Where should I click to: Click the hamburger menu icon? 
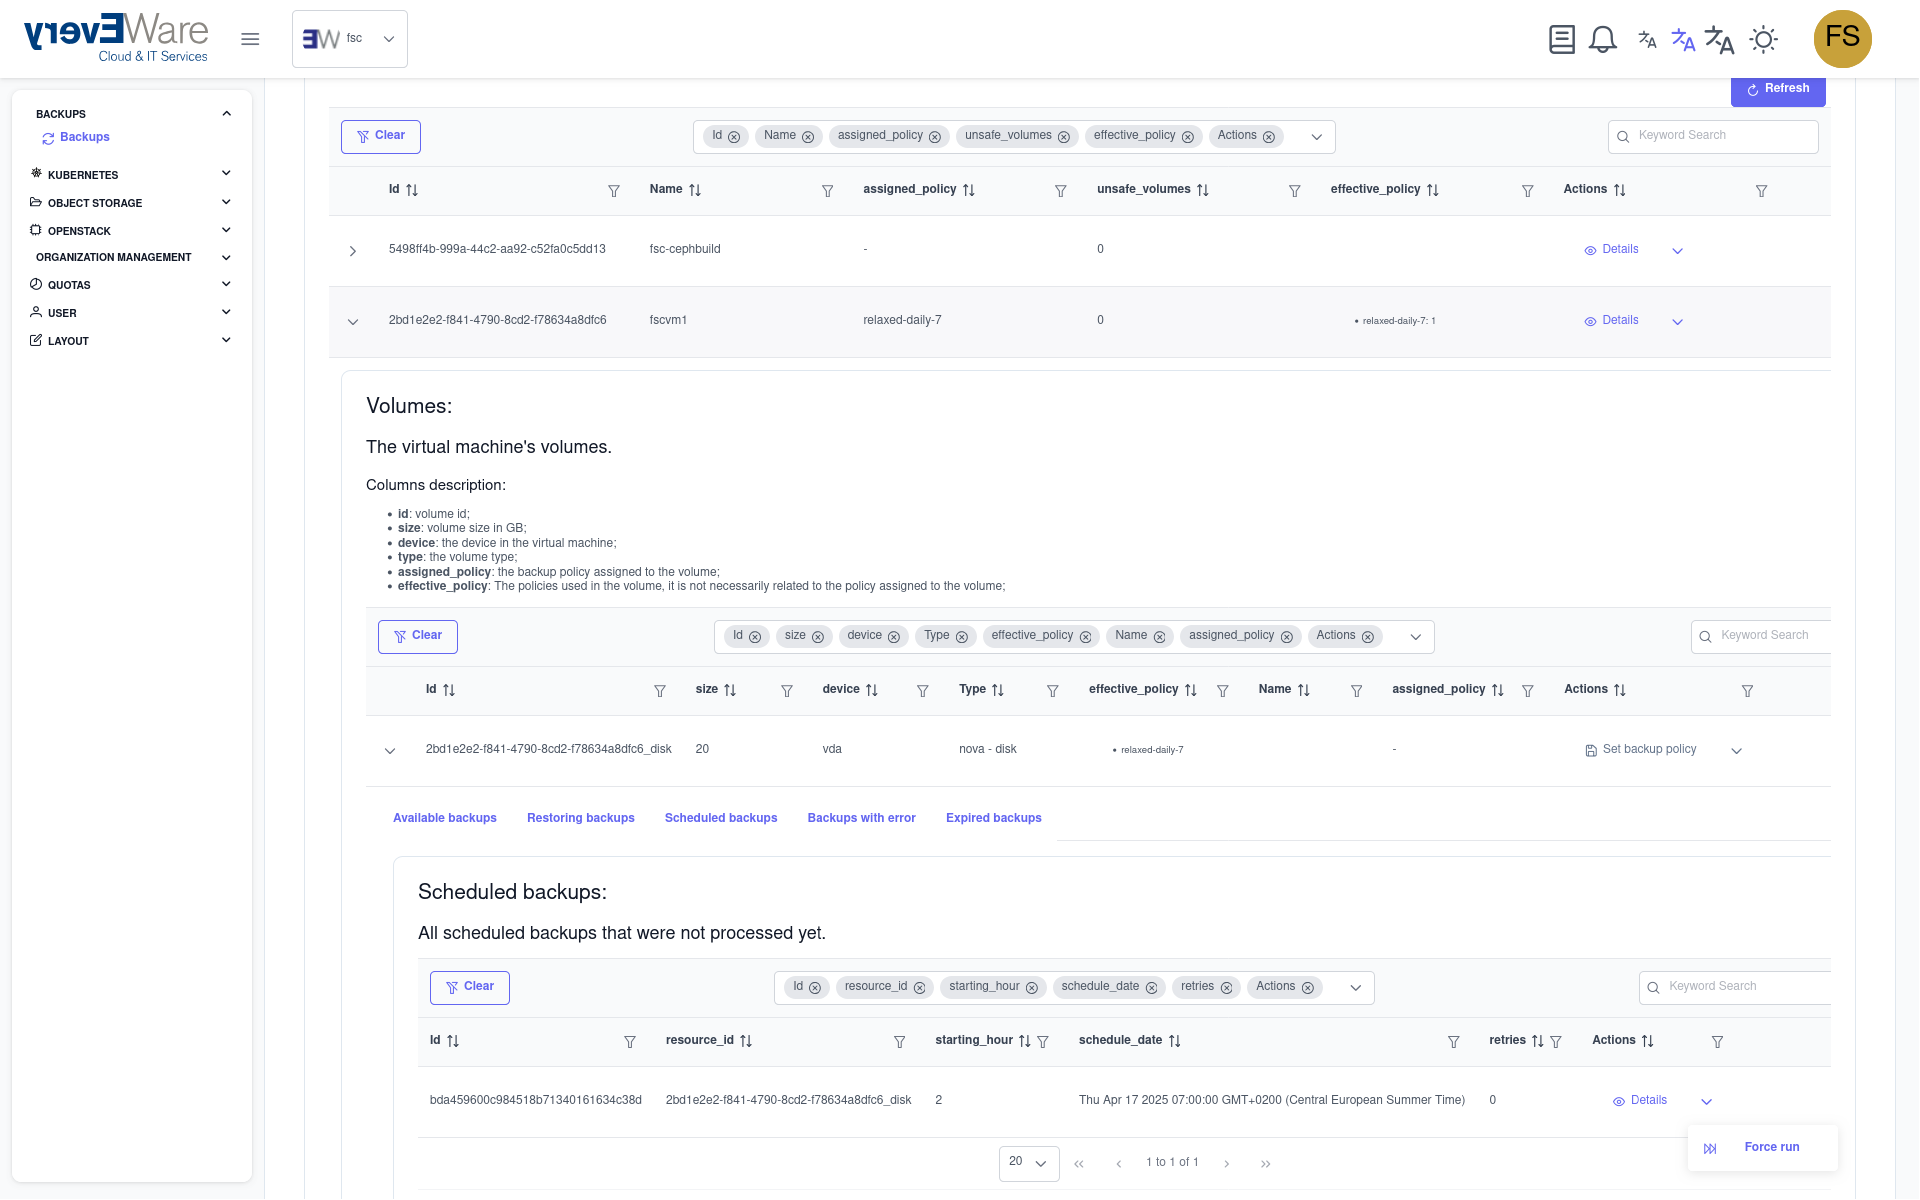pos(249,39)
